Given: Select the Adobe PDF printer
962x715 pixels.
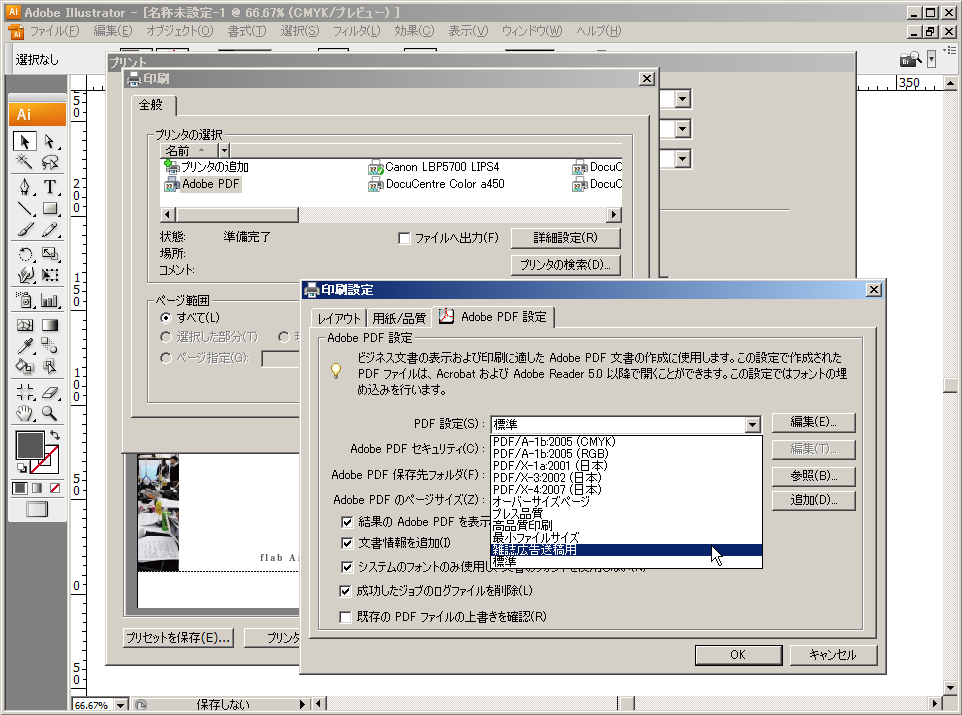Looking at the screenshot, I should (202, 184).
